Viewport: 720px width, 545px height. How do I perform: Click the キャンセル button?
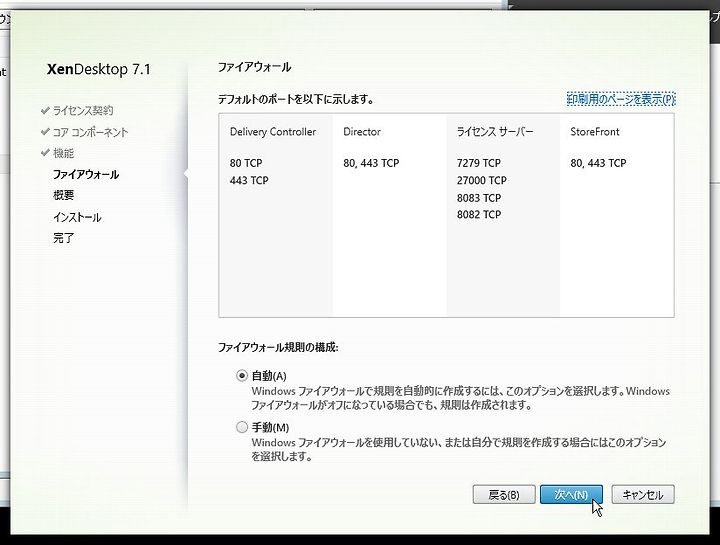click(x=643, y=494)
